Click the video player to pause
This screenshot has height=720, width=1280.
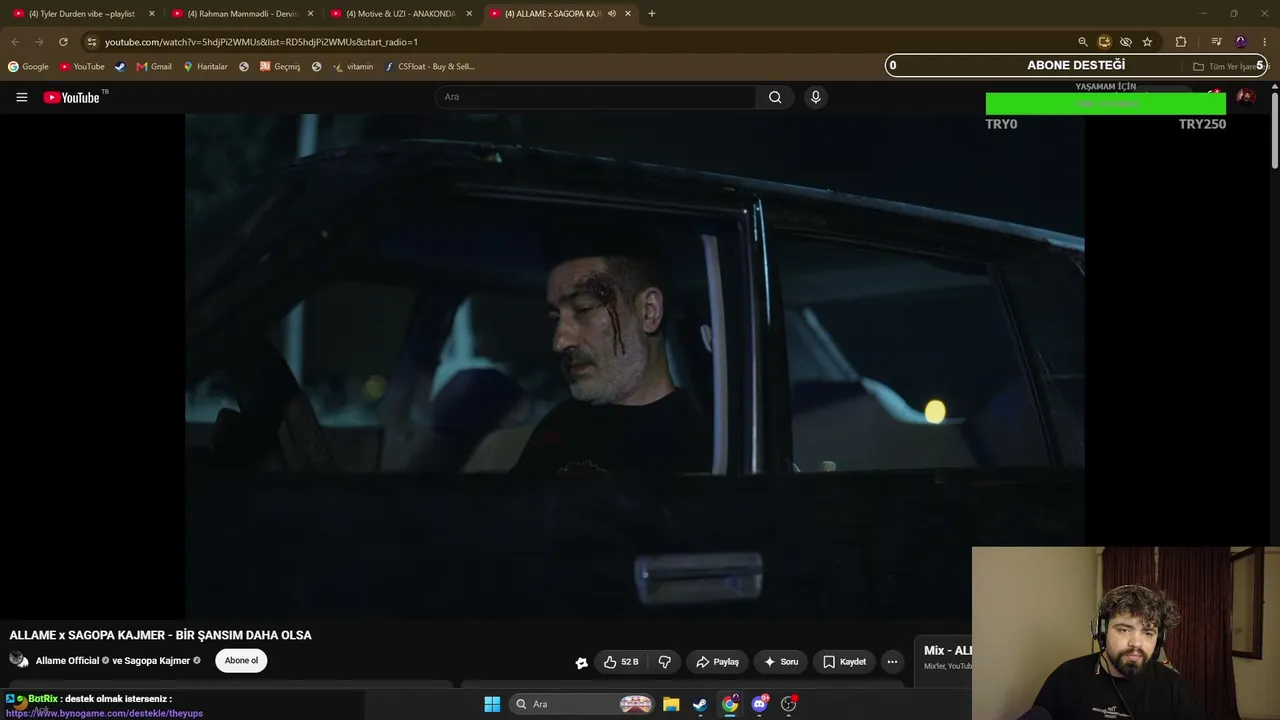tap(634, 365)
